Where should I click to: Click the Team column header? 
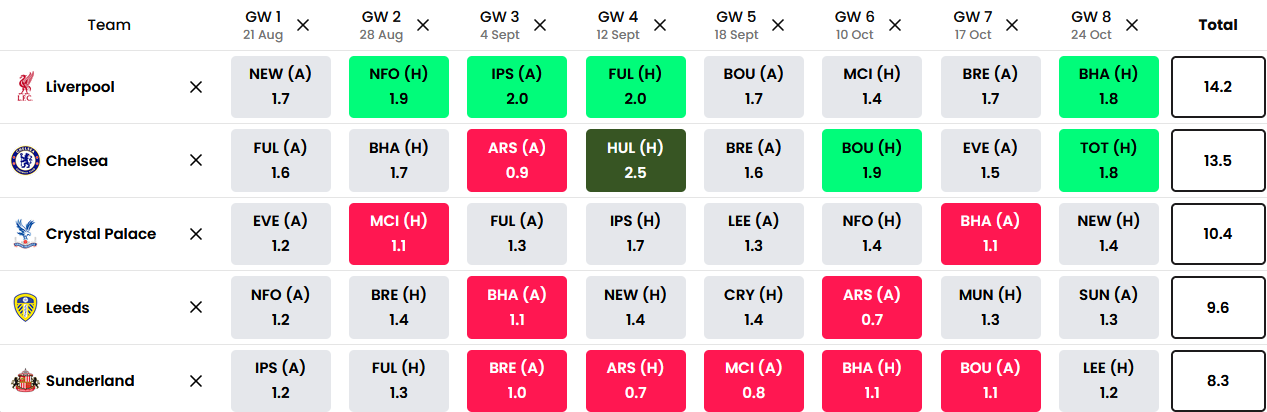coord(109,25)
